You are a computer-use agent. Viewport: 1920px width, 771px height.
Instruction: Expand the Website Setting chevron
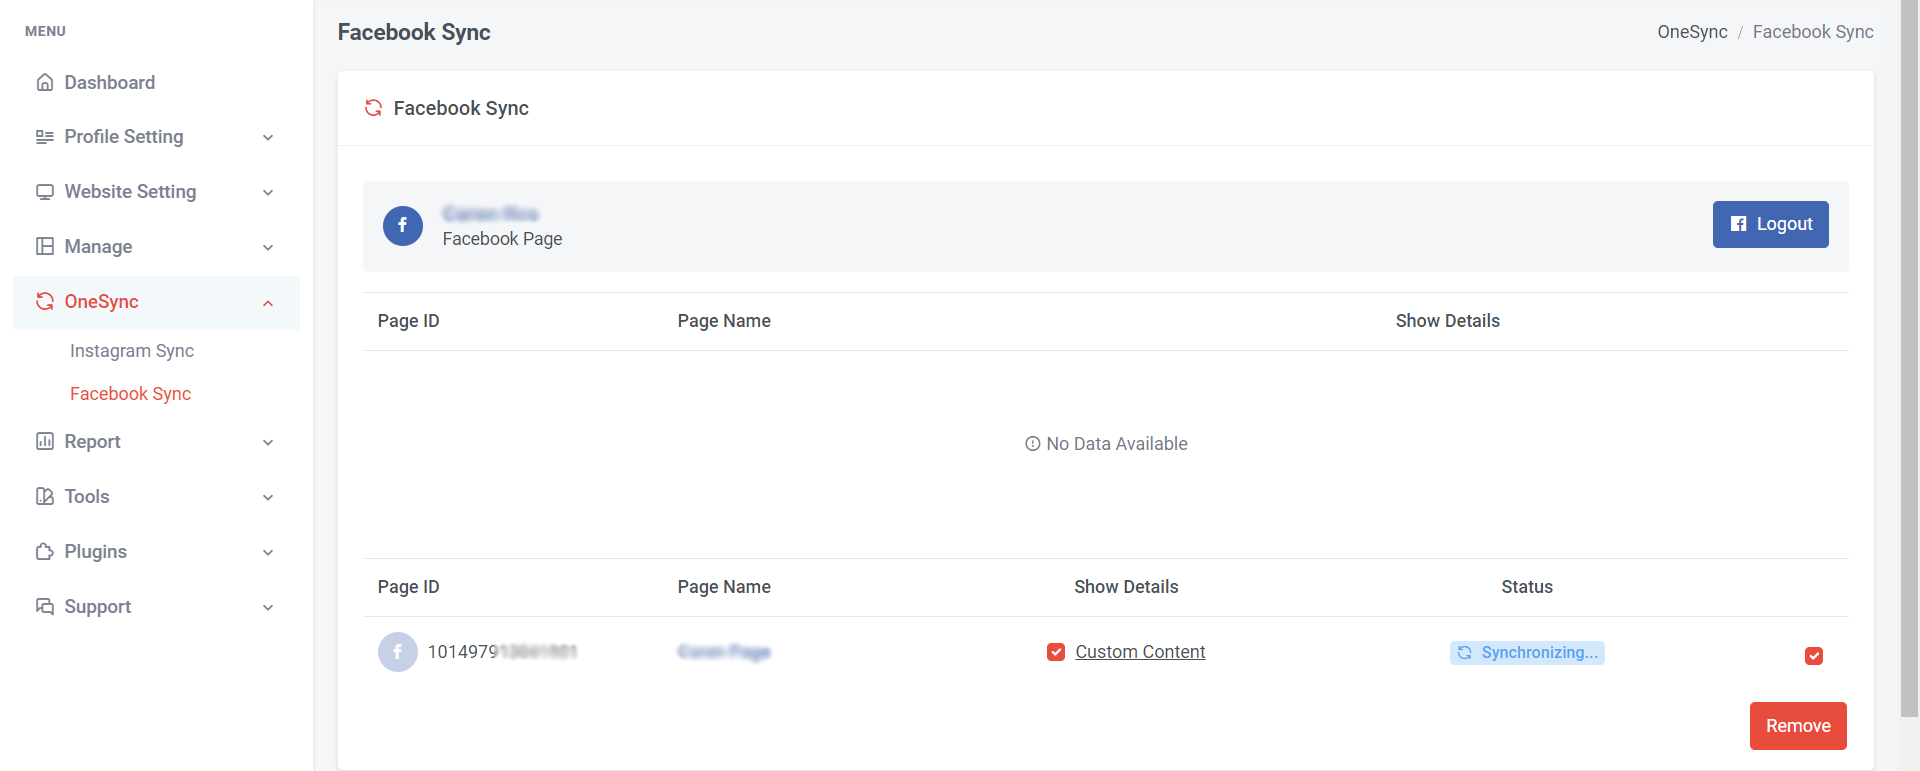(x=268, y=193)
